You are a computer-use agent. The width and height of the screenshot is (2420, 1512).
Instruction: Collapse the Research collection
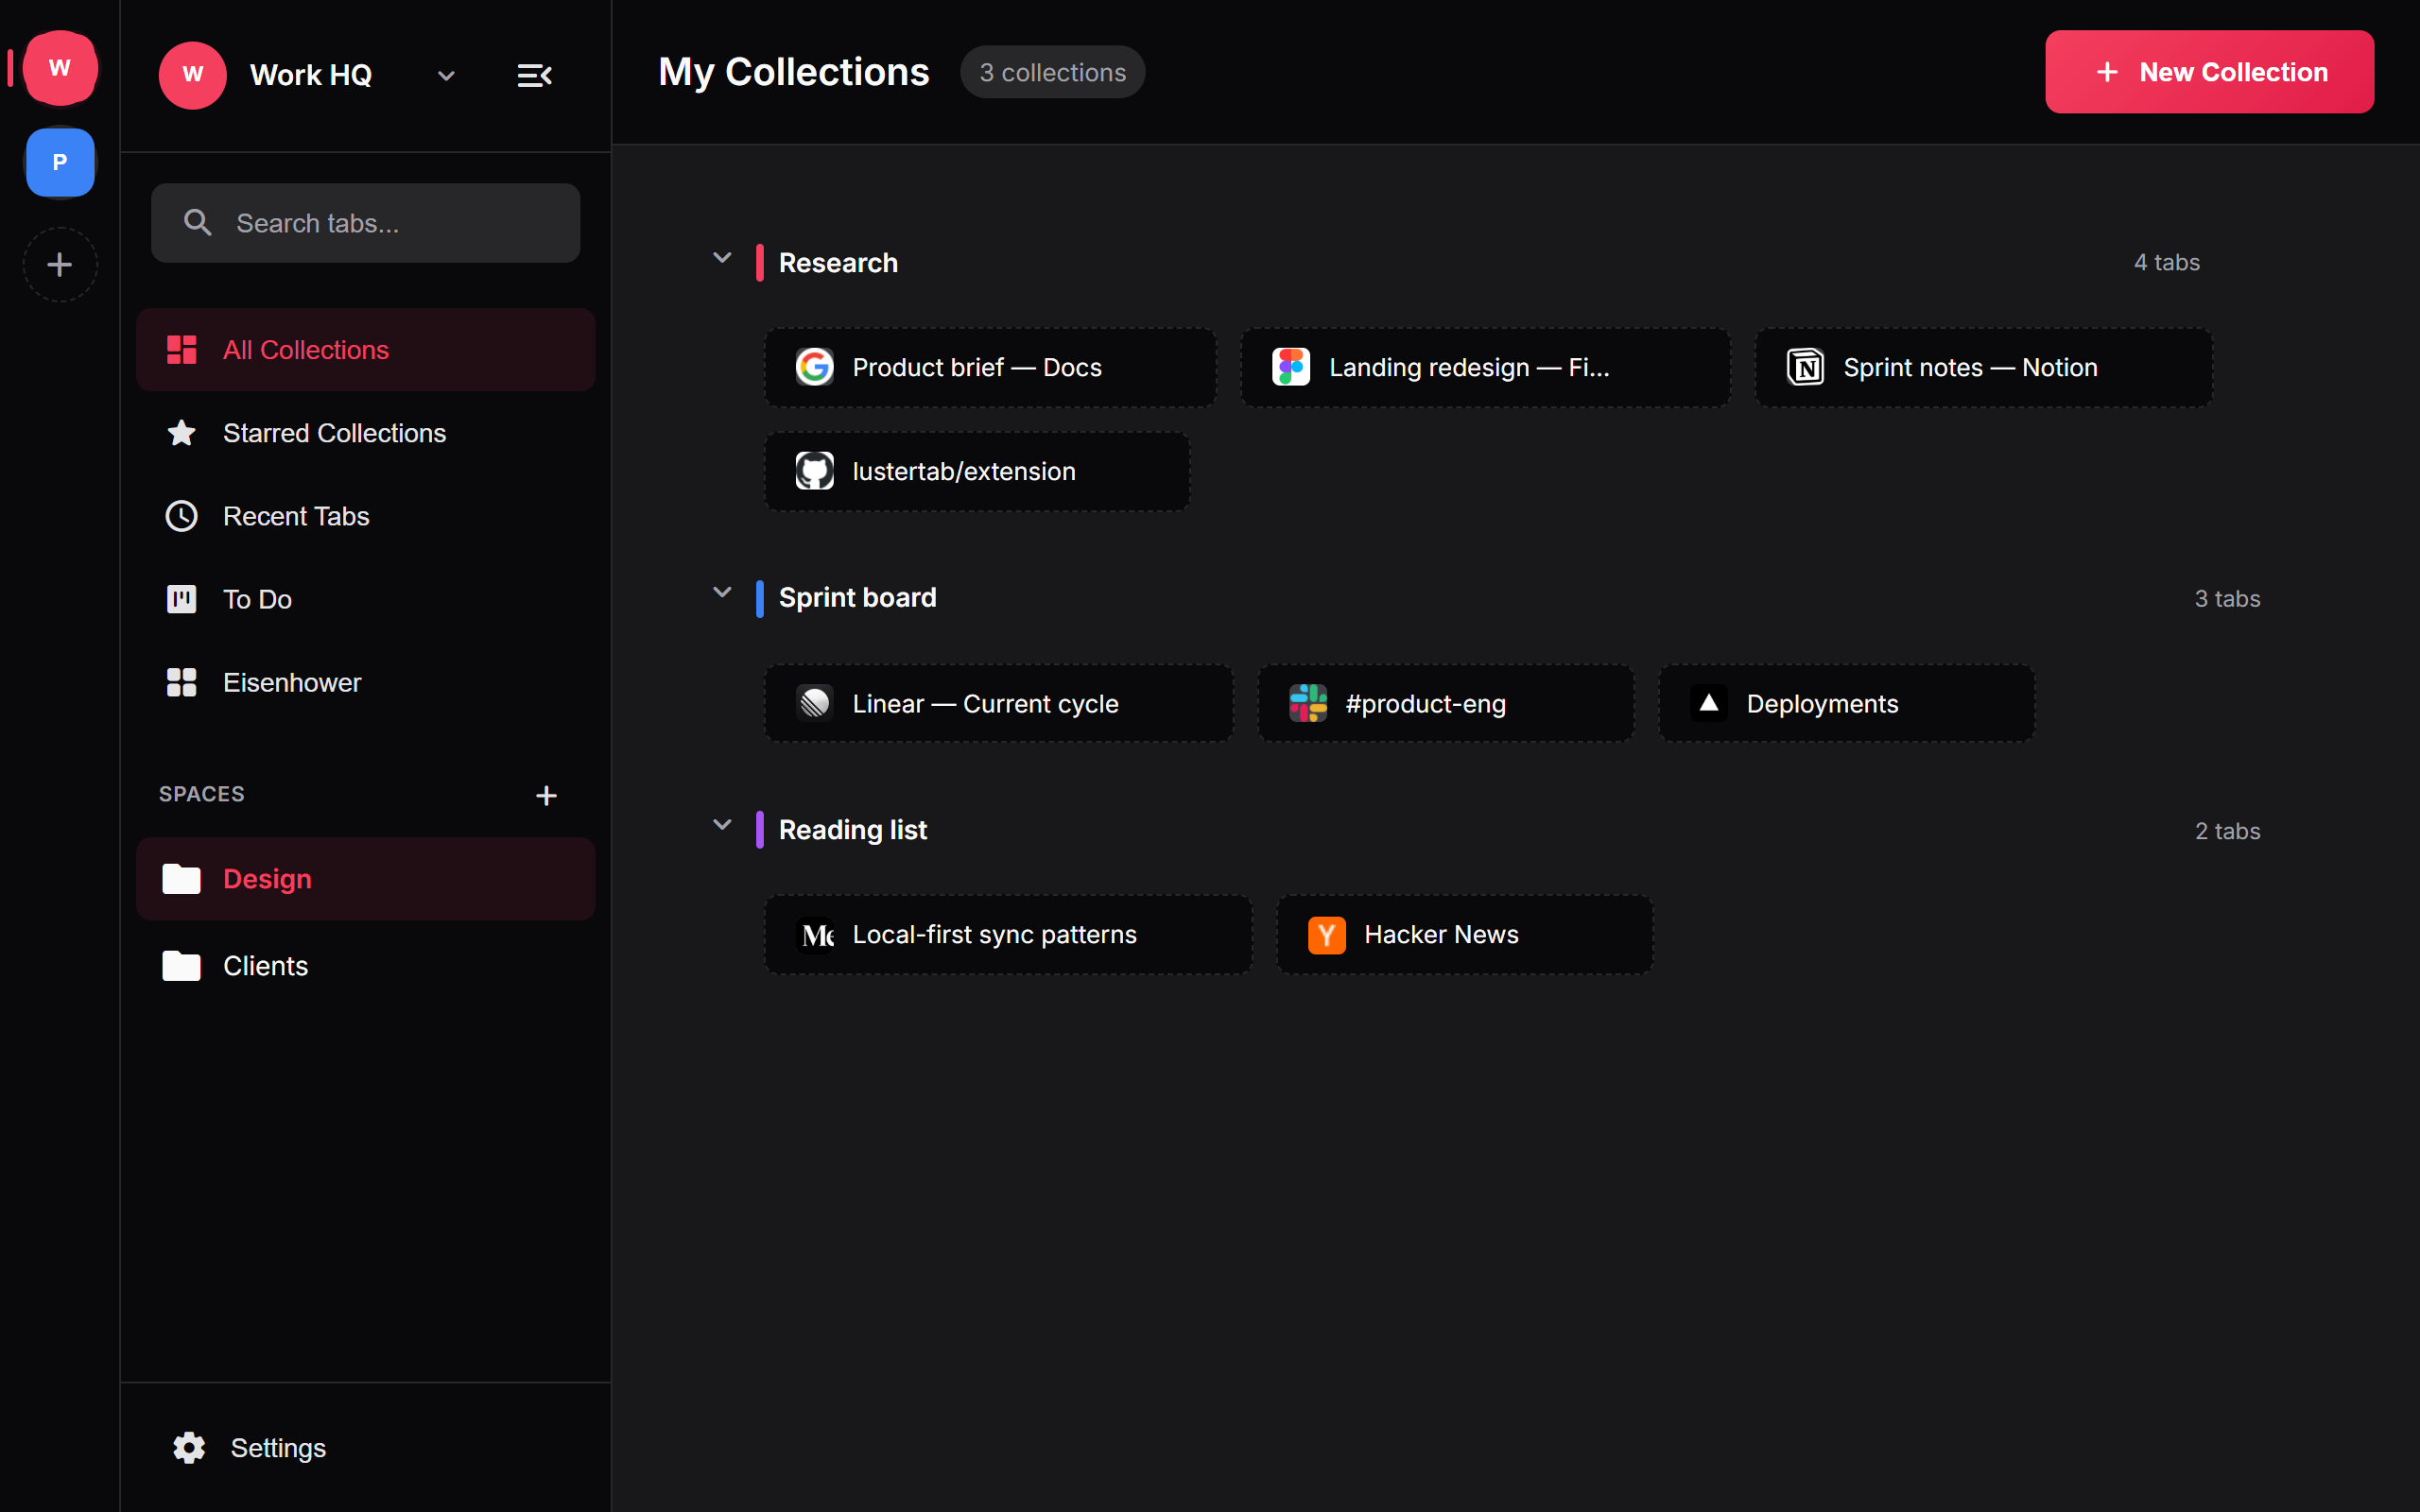pyautogui.click(x=722, y=258)
